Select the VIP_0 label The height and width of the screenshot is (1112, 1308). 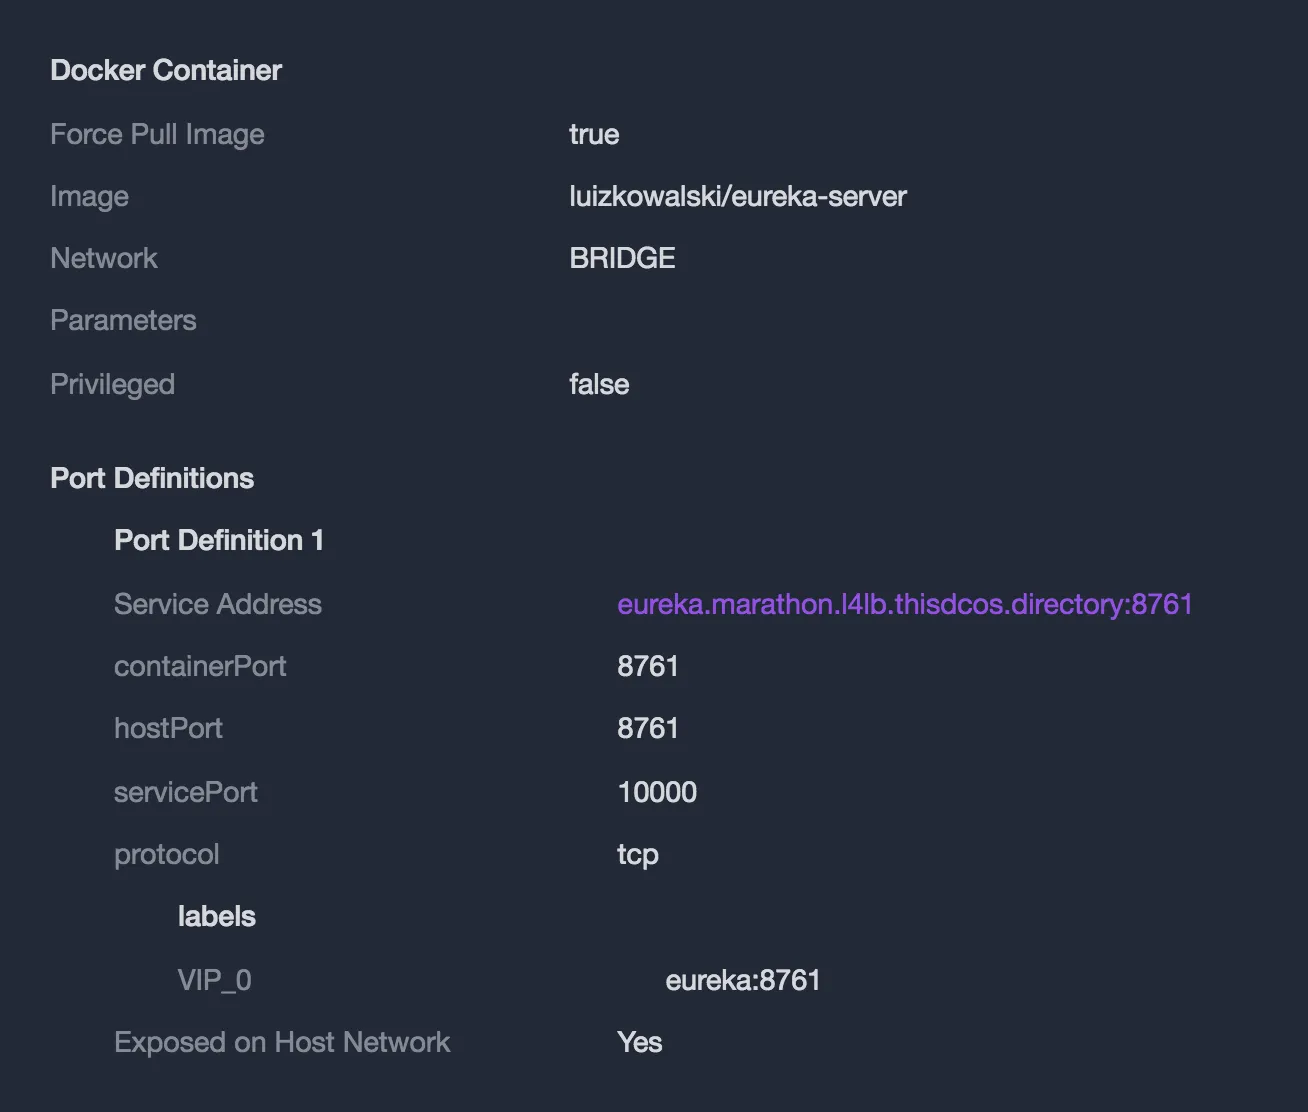(214, 980)
